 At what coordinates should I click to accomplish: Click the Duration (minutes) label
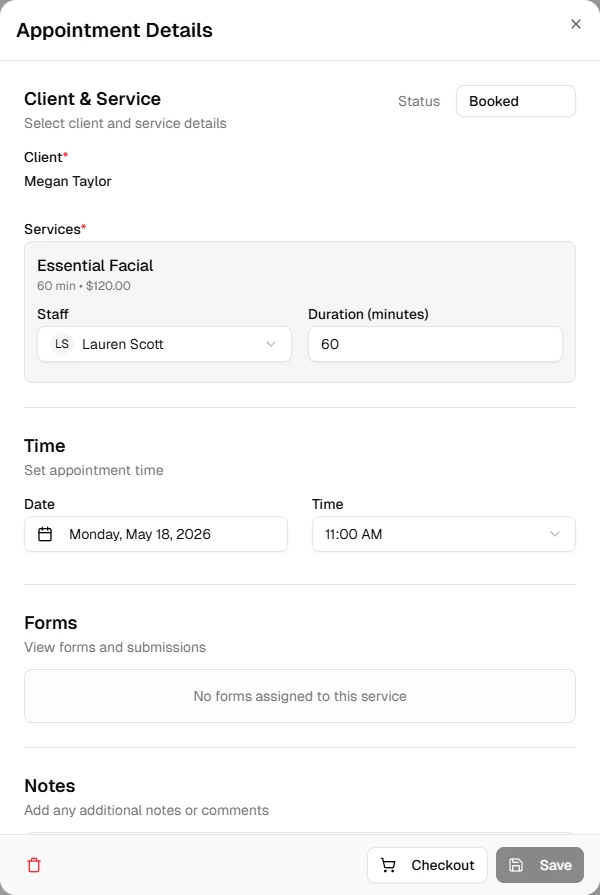(x=368, y=315)
